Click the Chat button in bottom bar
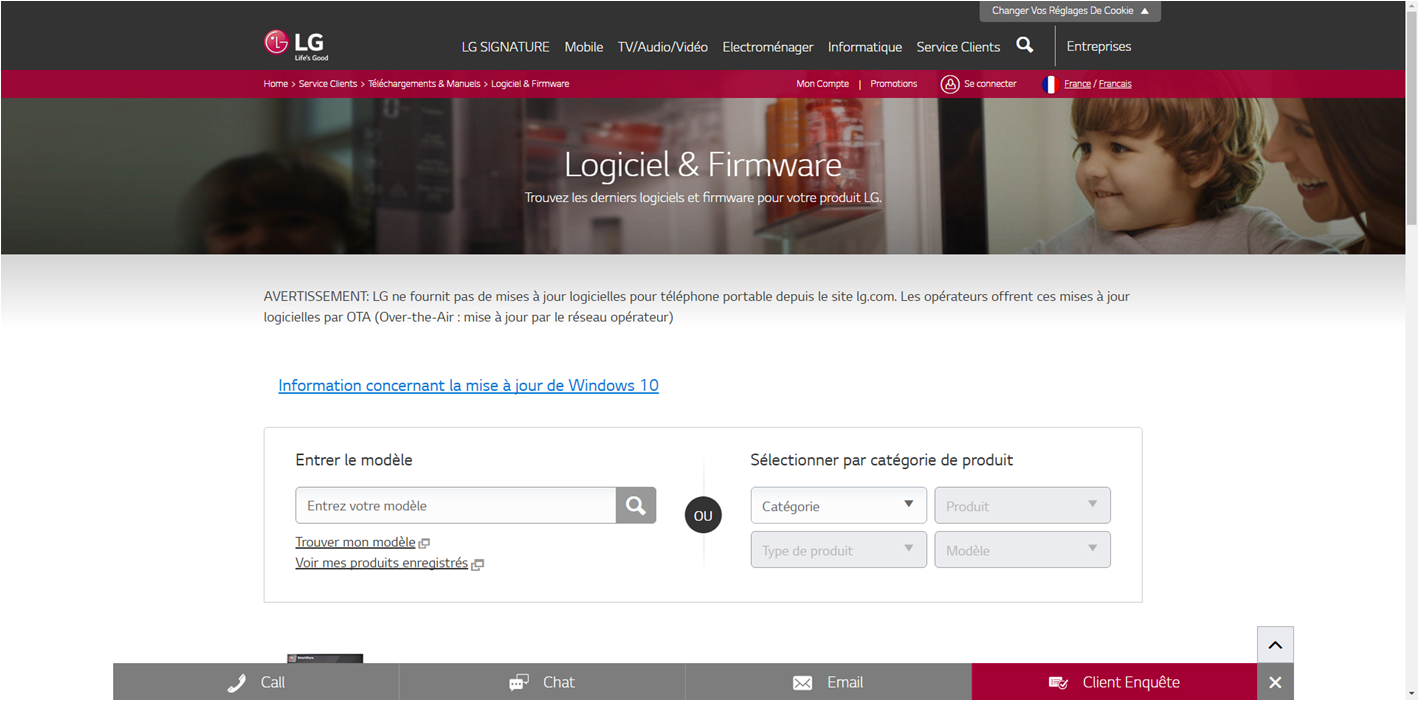Screen dimensions: 1419x701 (x=542, y=682)
